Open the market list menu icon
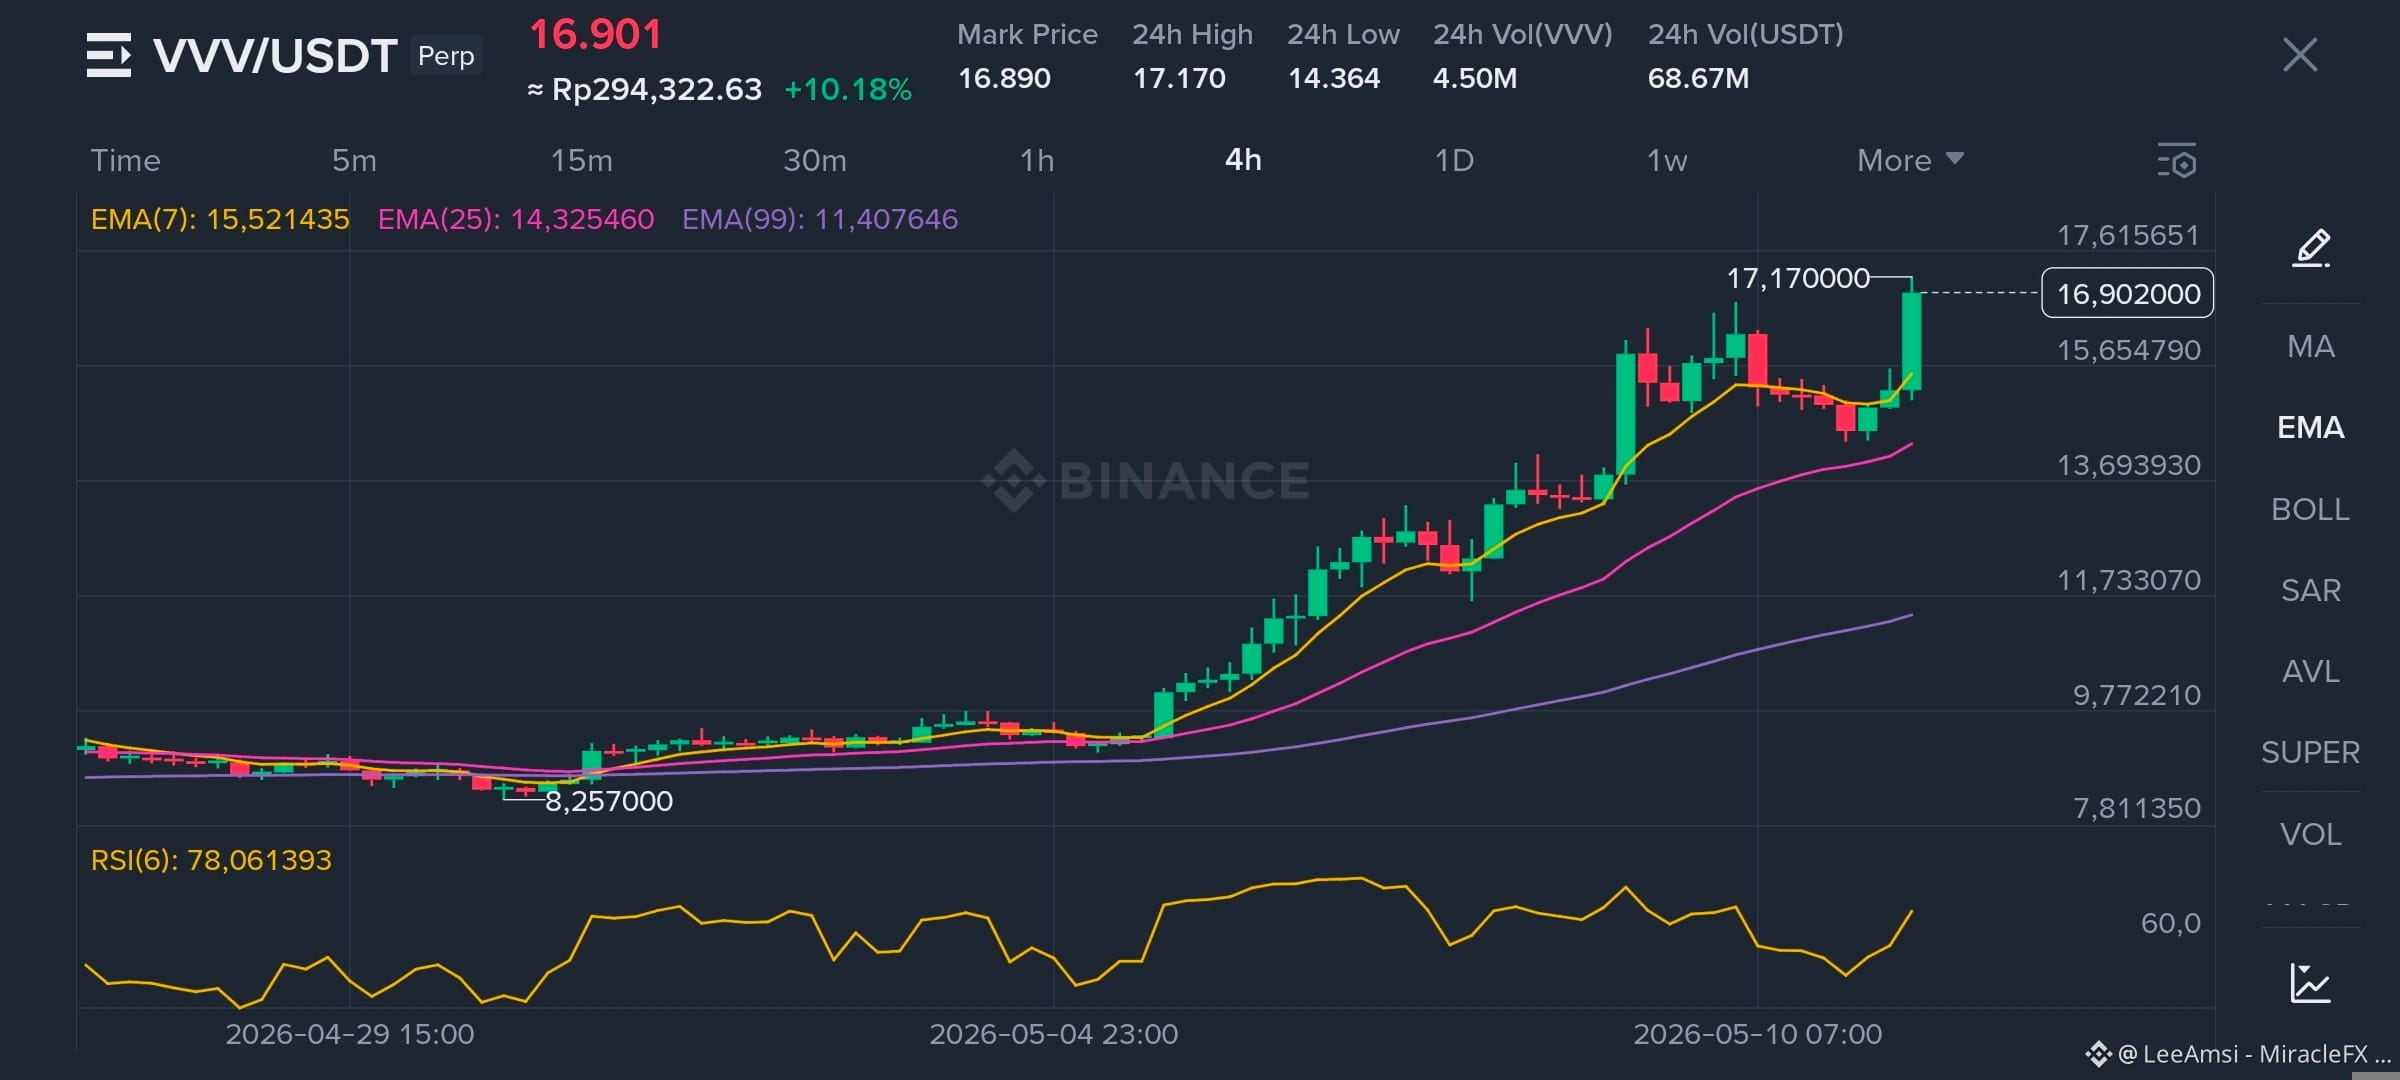Screen dimensions: 2400x1080 click(108, 55)
